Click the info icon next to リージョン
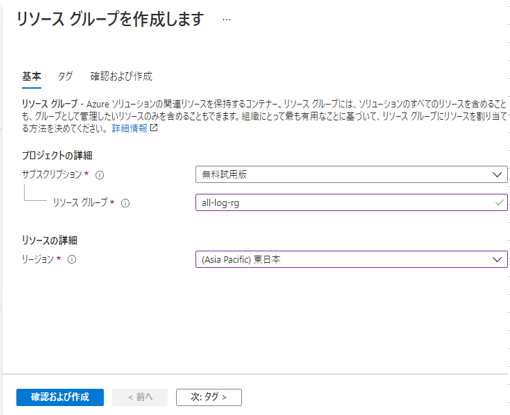 click(72, 259)
